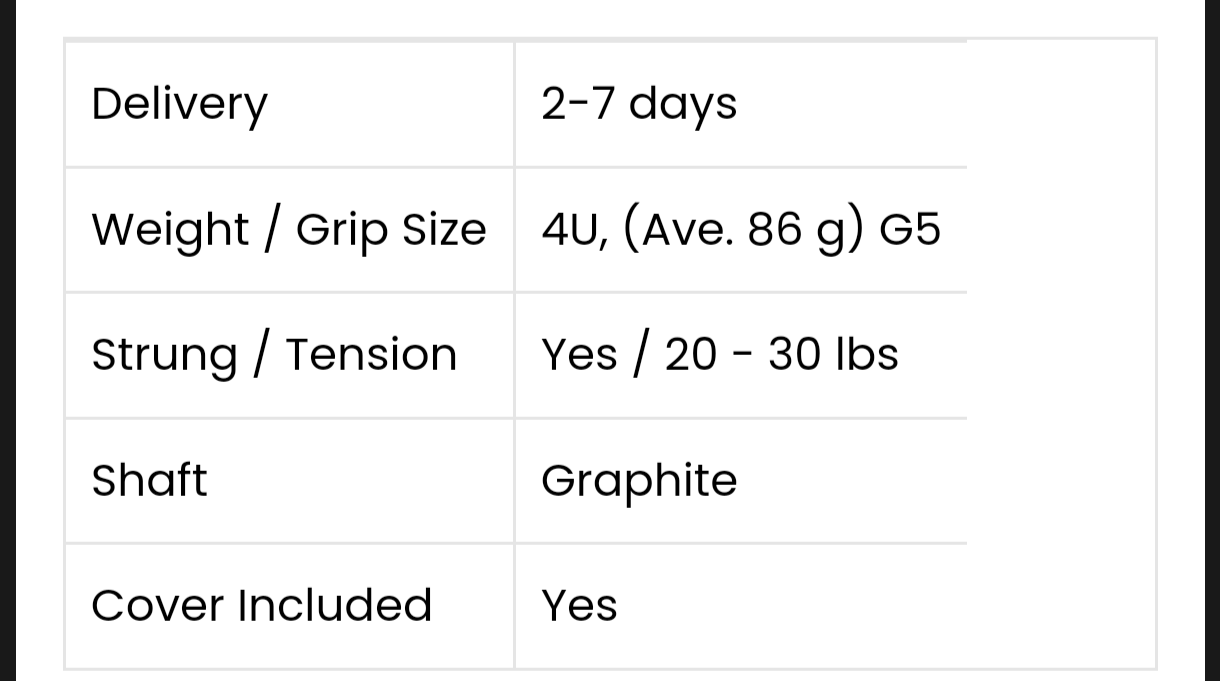Click the word "Strung" in the row label
The image size is (1220, 681).
pos(164,355)
